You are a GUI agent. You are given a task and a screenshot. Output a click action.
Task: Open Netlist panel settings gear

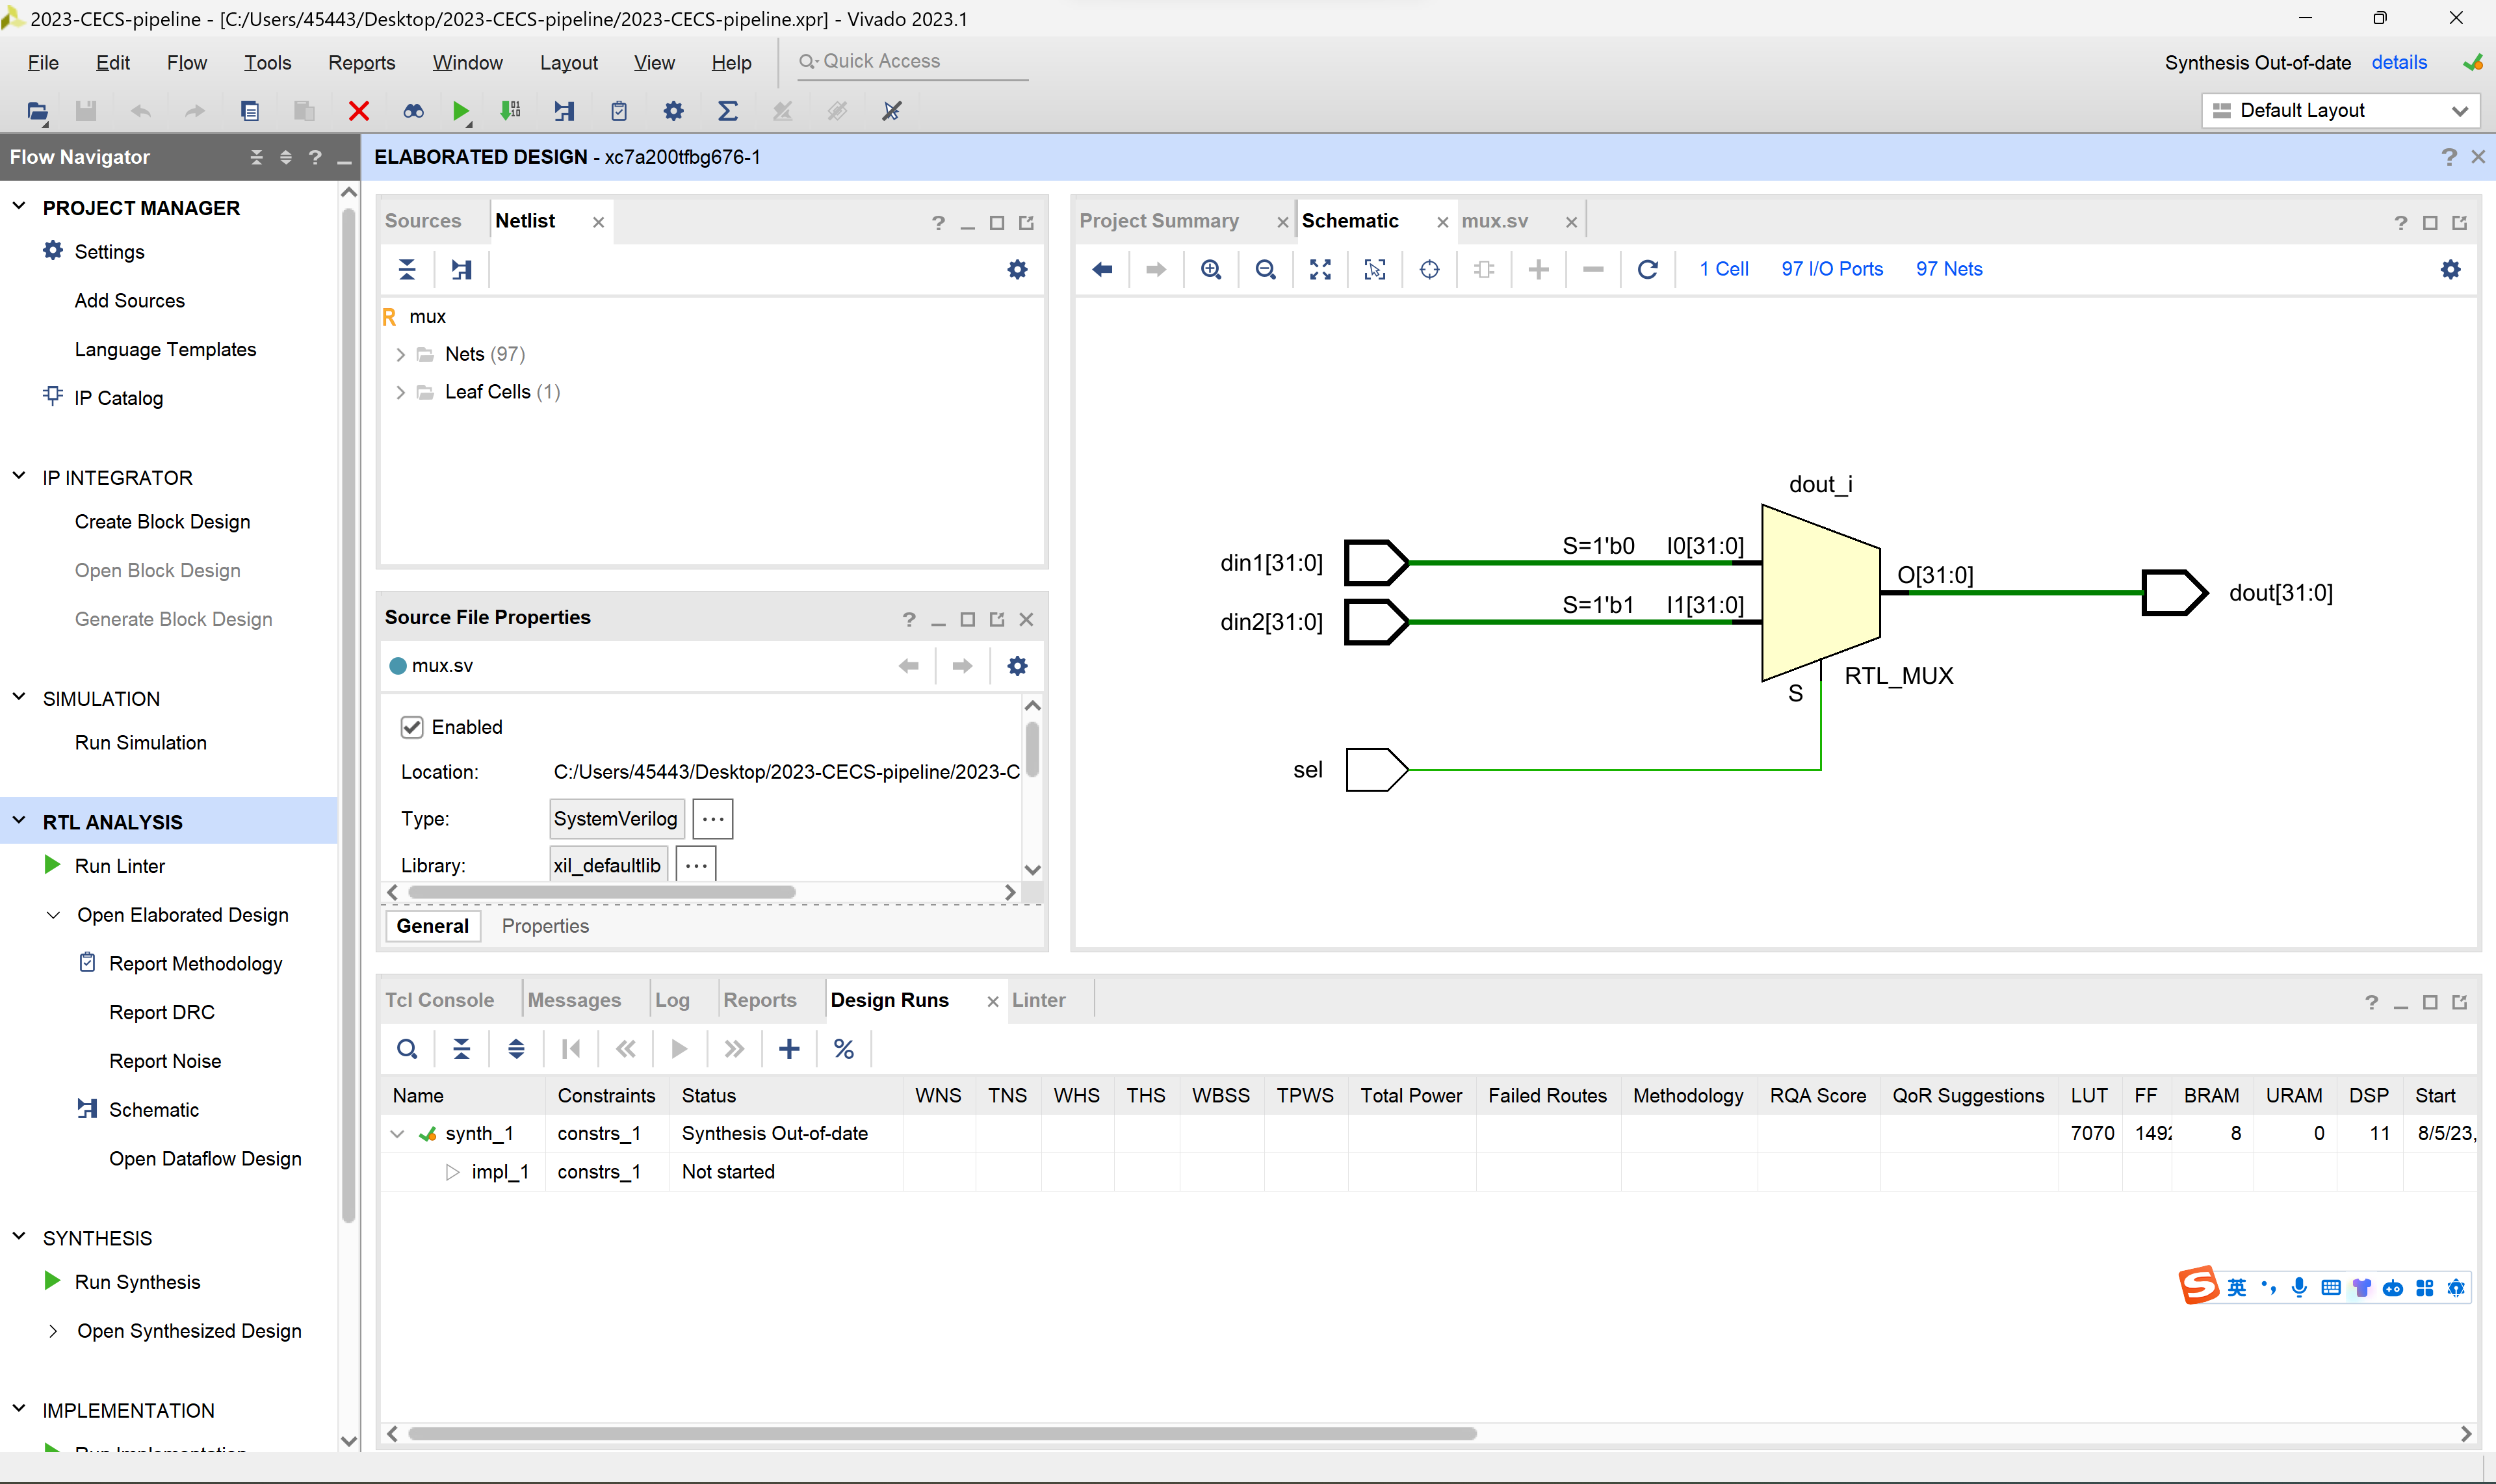[x=1017, y=269]
